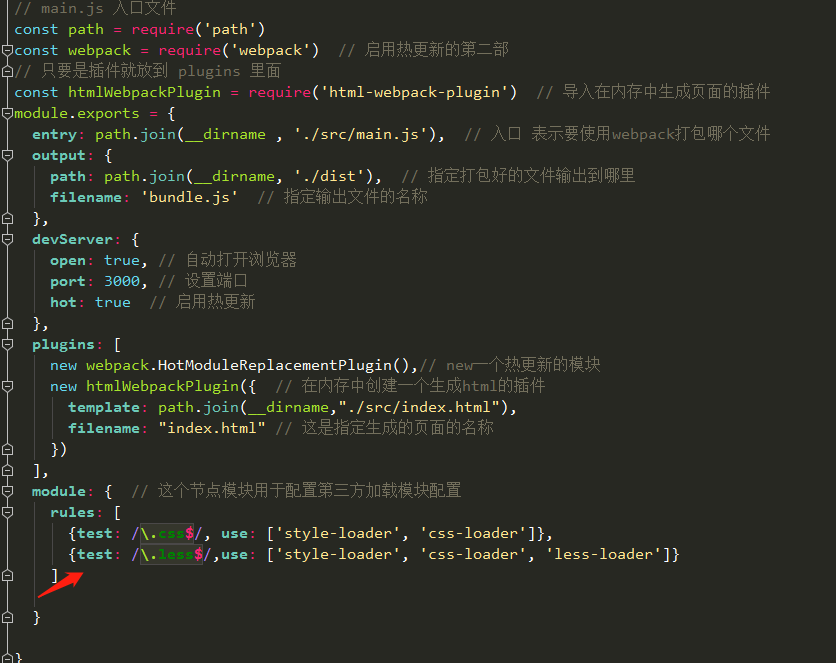Click the comment '// 指定输出文件的名称'
The height and width of the screenshot is (663, 836).
pos(342,197)
